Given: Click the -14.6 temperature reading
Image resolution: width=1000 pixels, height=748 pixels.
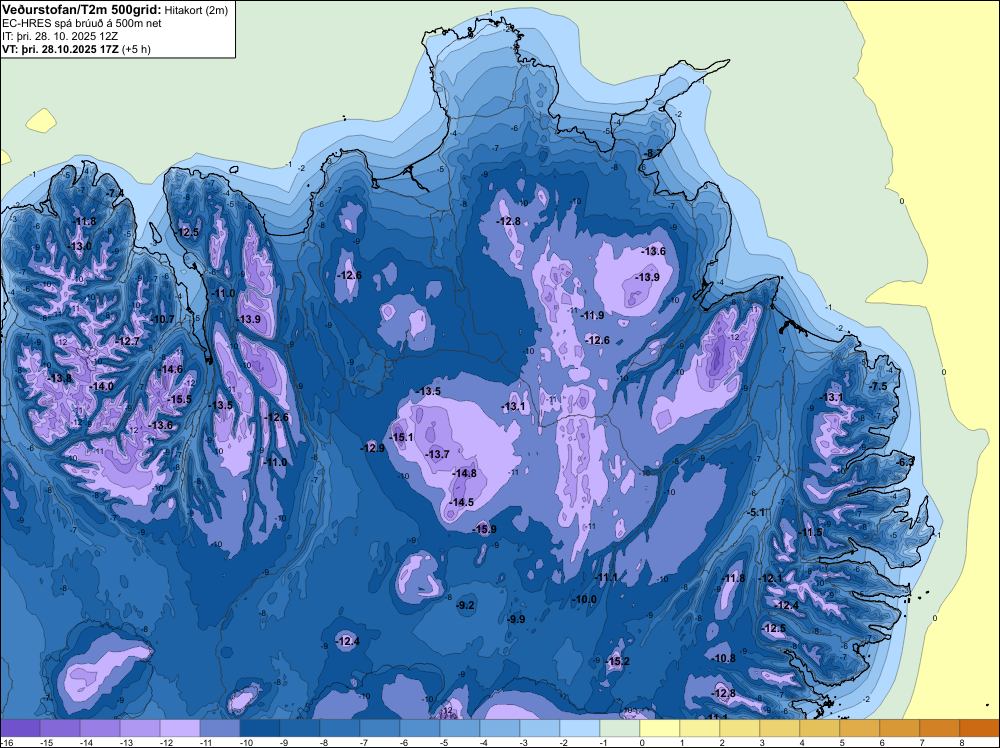Looking at the screenshot, I should [170, 369].
